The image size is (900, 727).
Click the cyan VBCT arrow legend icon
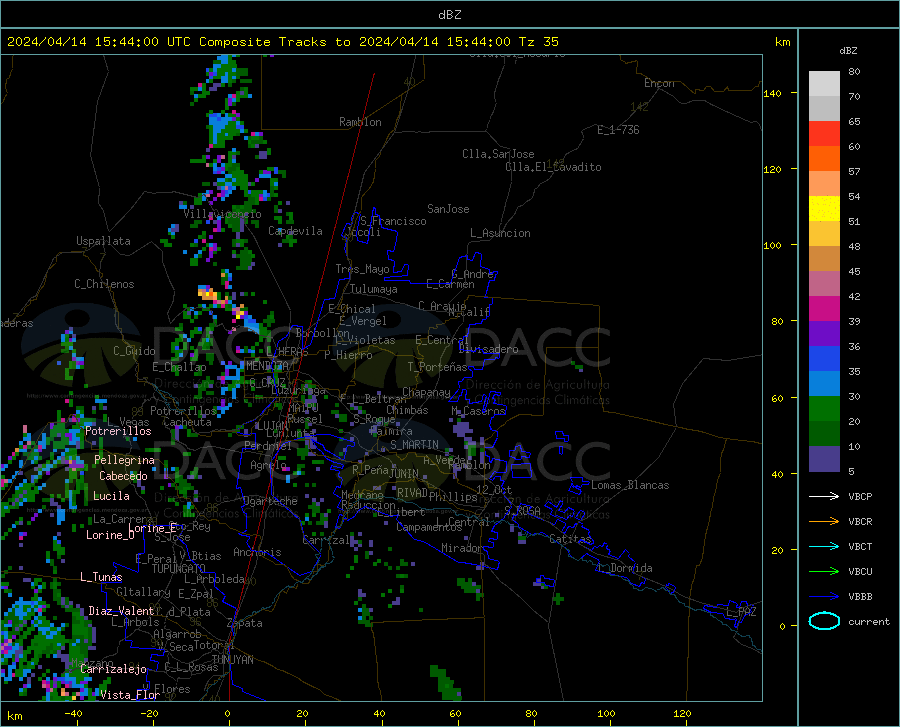[x=824, y=546]
